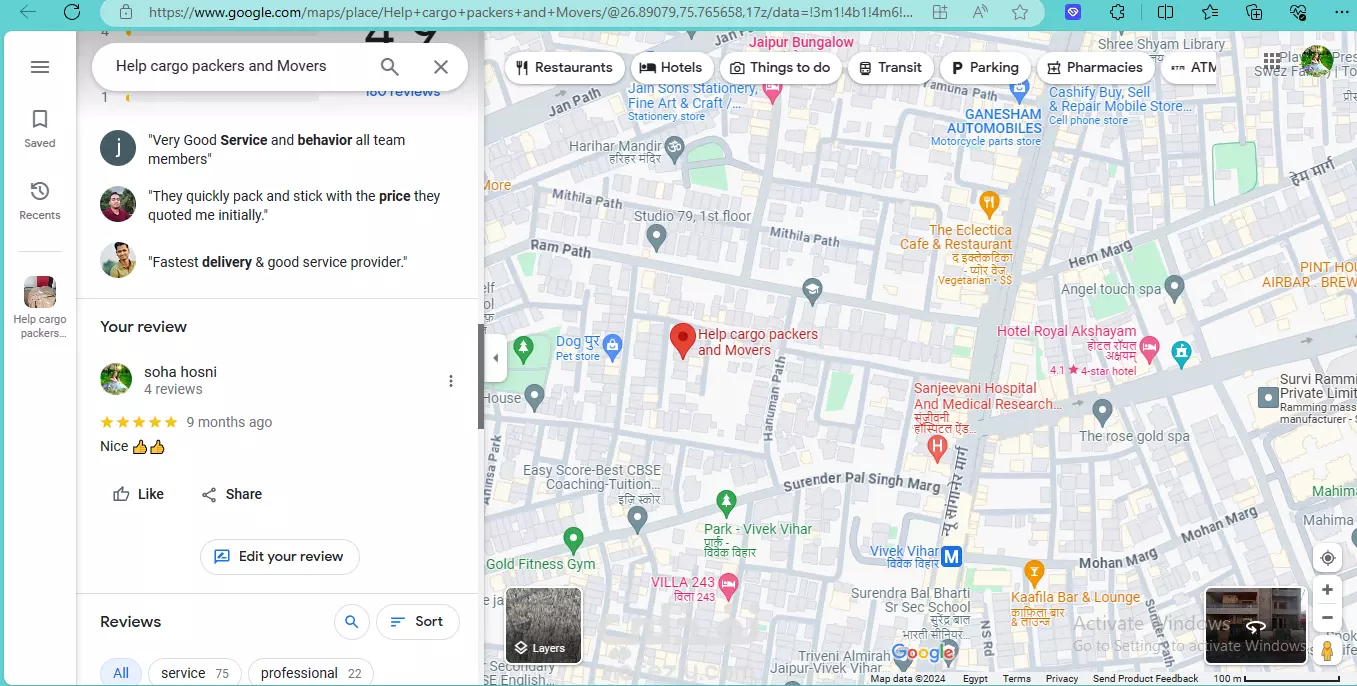Open browser split screen icon
1357x686 pixels.
pyautogui.click(x=1165, y=13)
